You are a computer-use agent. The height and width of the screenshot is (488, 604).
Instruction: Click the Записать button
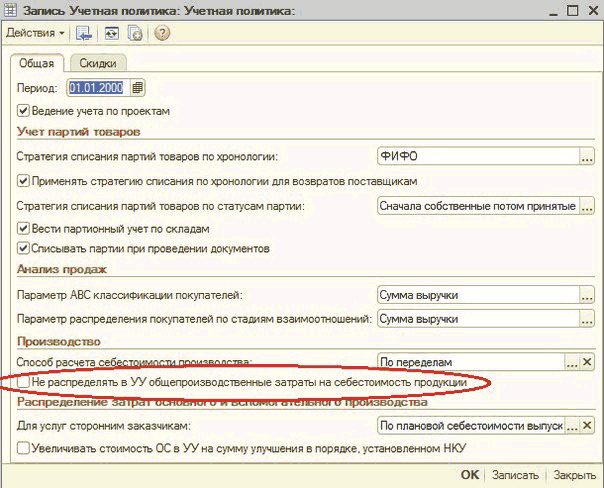[x=515, y=475]
